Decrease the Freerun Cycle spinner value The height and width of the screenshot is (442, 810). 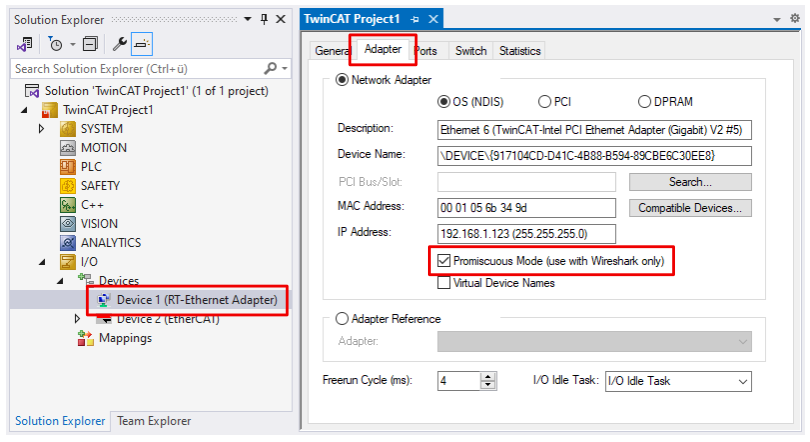pyautogui.click(x=487, y=386)
